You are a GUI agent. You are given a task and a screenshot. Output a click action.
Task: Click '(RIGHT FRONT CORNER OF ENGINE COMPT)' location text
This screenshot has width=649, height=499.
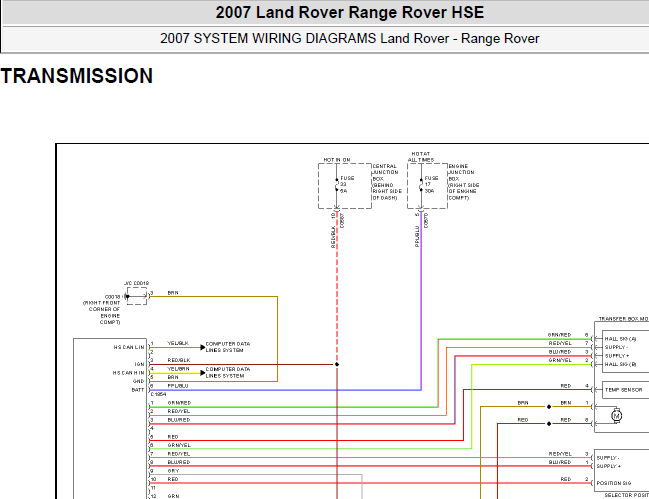tap(102, 312)
